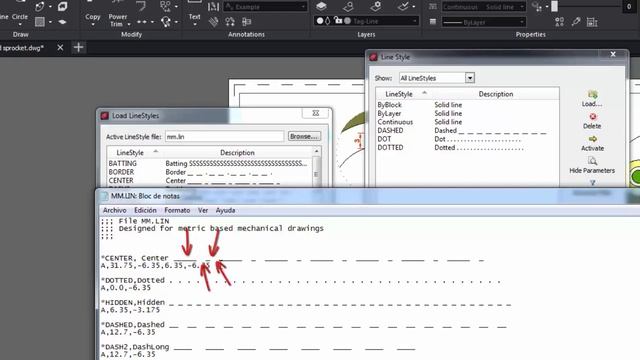Click the tolerance symbols annotation icon
Image resolution: width=640 pixels, height=360 pixels.
[x=230, y=22]
